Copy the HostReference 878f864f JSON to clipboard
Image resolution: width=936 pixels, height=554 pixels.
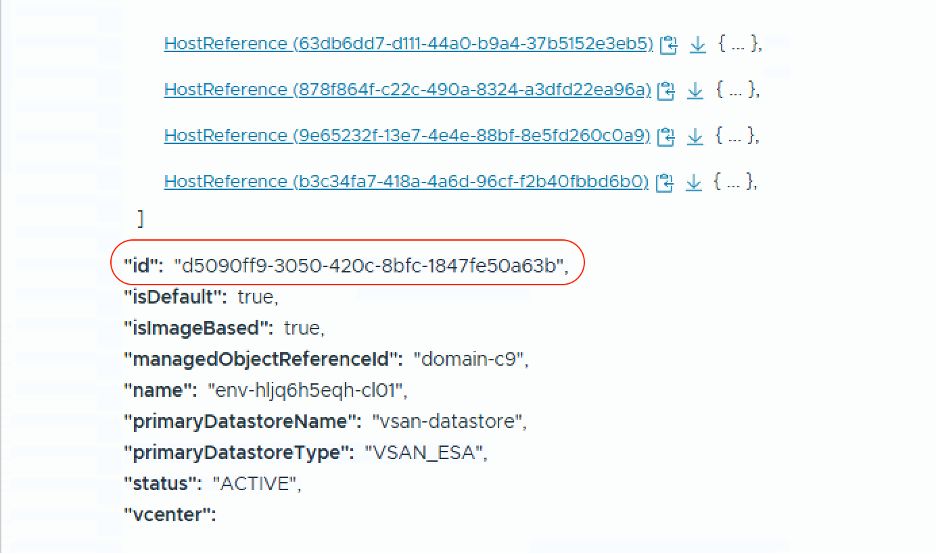(667, 90)
